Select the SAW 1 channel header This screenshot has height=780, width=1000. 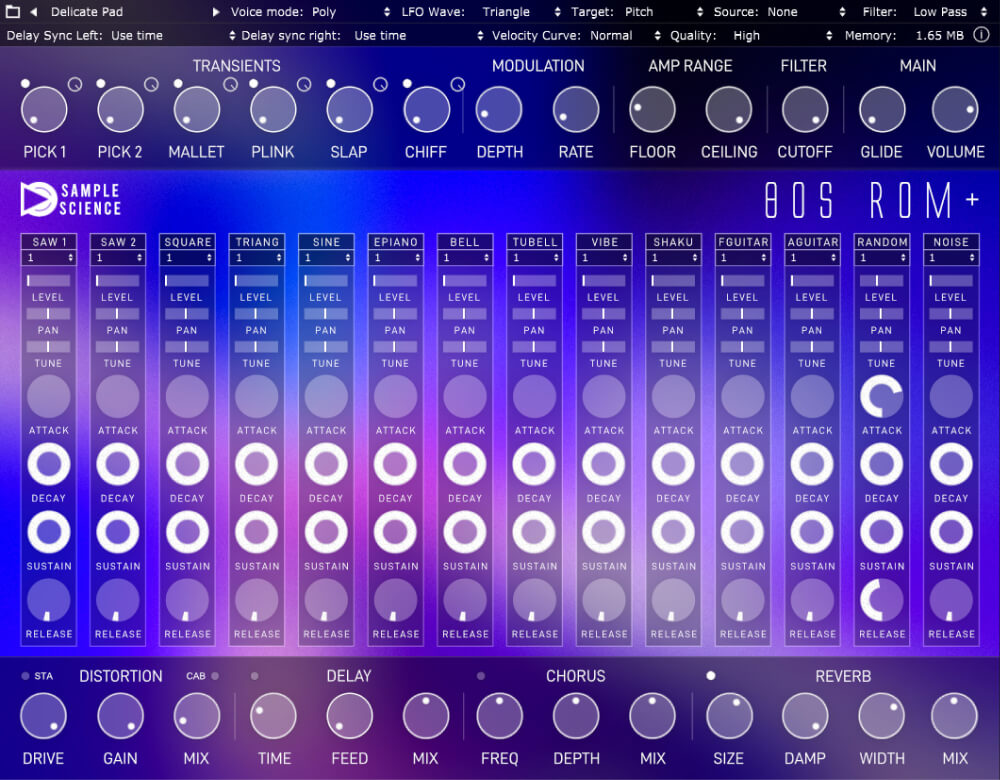pos(48,242)
